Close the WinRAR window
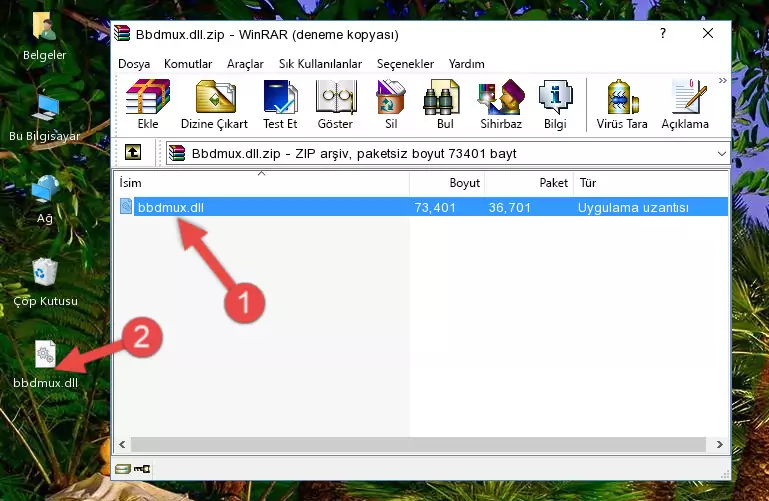769x501 pixels. [x=708, y=33]
